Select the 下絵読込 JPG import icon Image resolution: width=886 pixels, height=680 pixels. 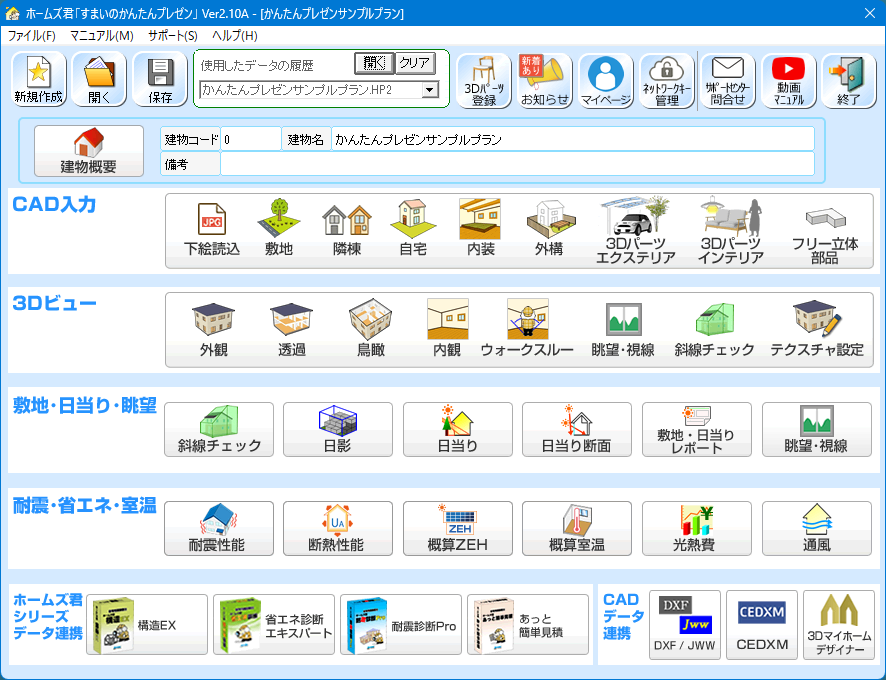[212, 230]
